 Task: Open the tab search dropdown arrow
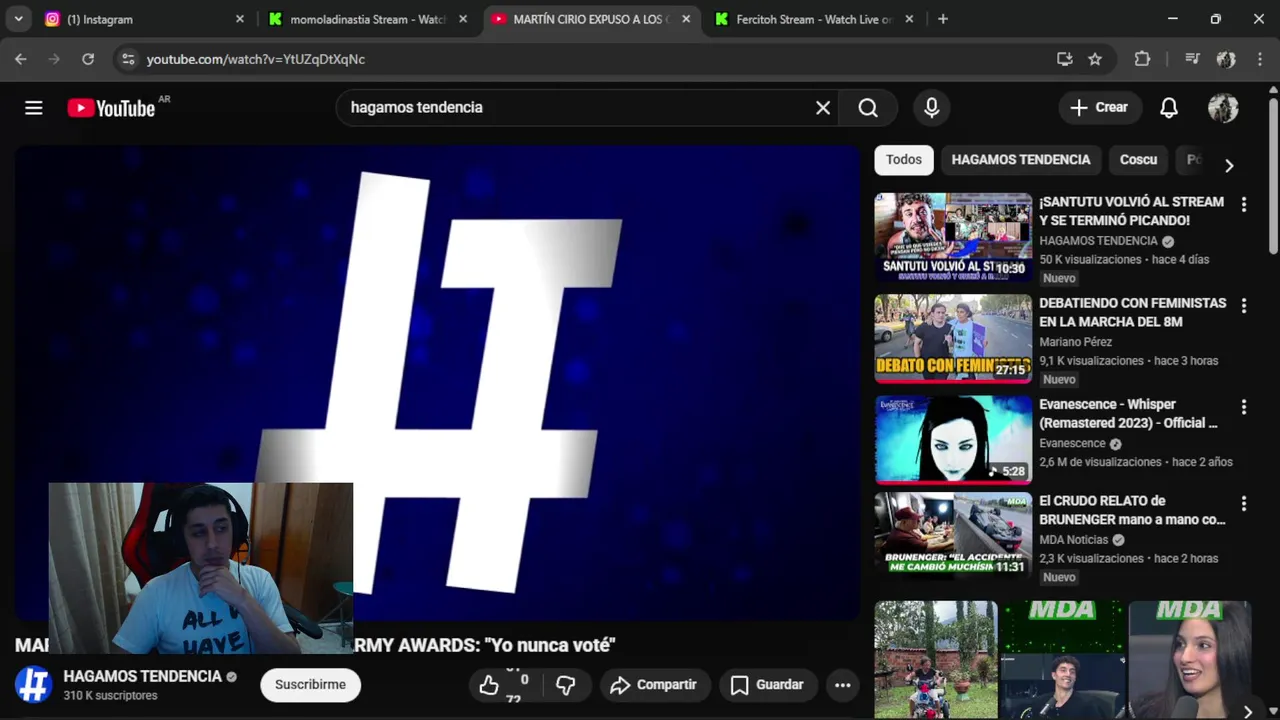[x=18, y=19]
